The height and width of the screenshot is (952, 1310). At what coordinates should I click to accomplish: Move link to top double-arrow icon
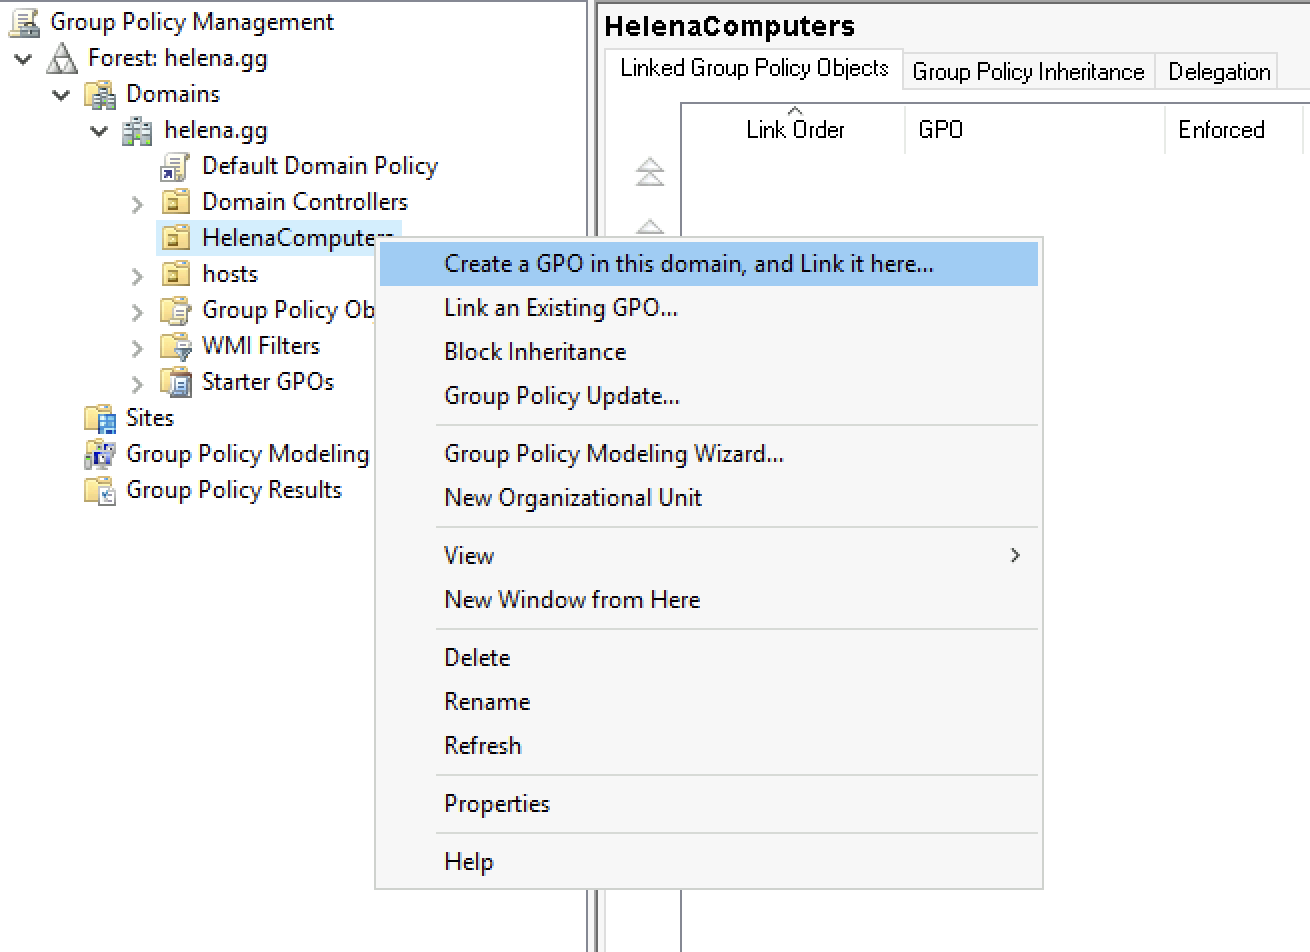[x=650, y=173]
